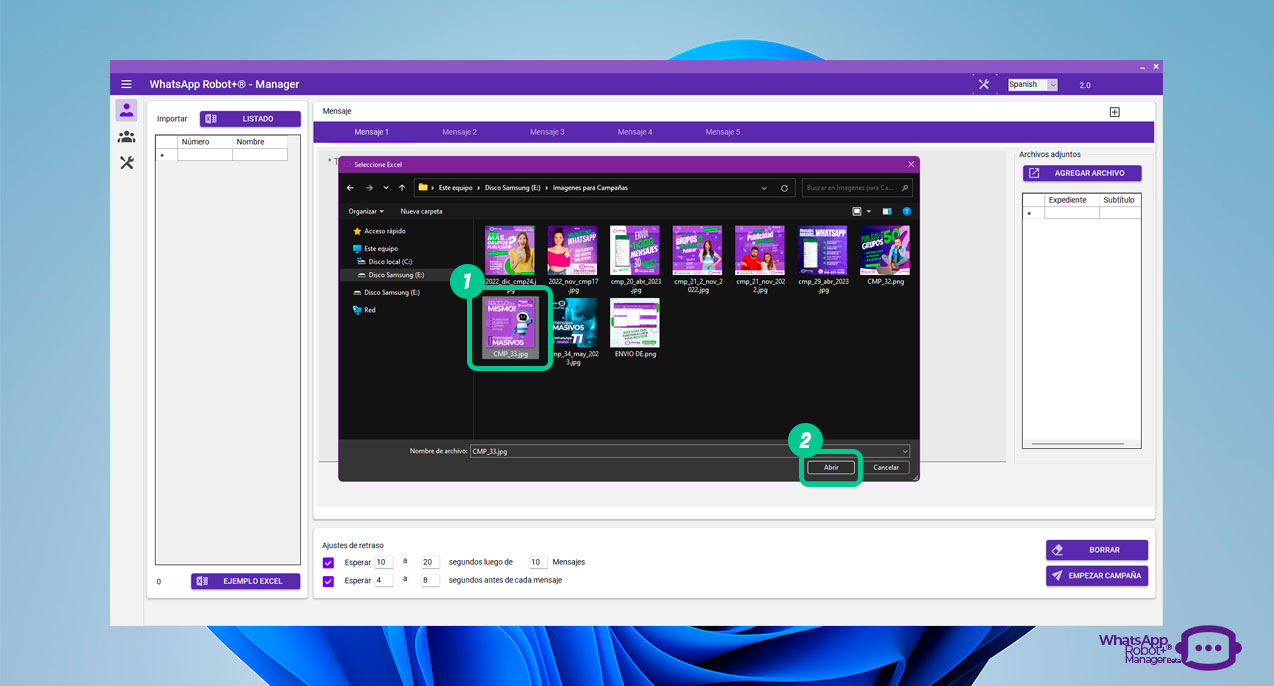Screen dimensions: 1274x686
Task: Open the file dialog help icon
Action: pyautogui.click(x=907, y=211)
